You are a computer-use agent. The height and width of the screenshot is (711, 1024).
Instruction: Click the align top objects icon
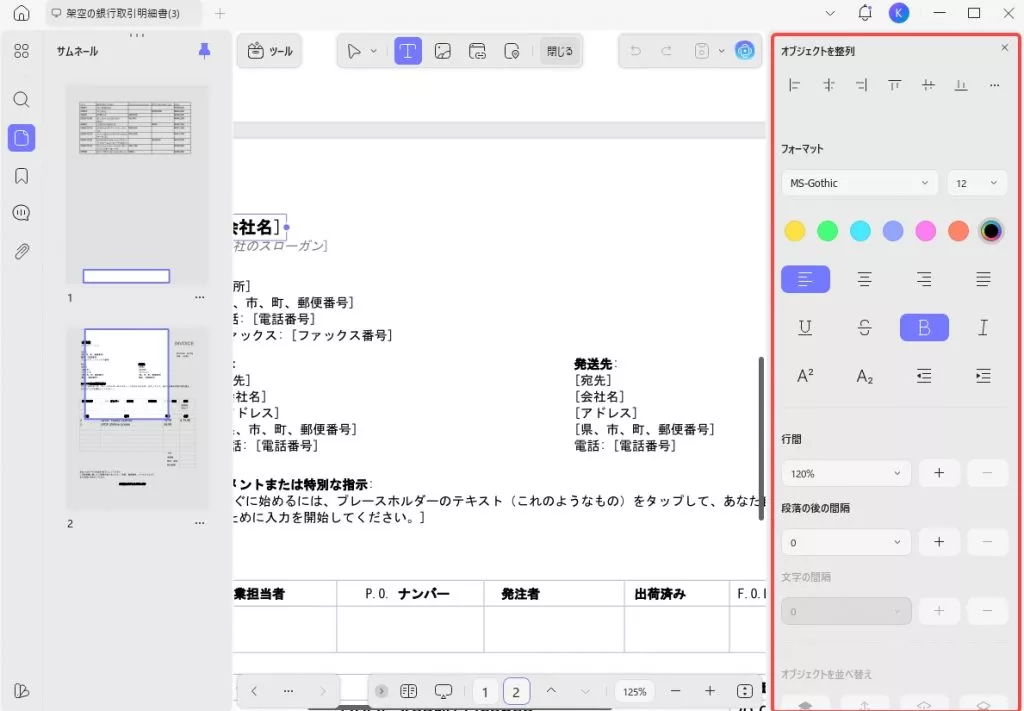click(x=894, y=85)
